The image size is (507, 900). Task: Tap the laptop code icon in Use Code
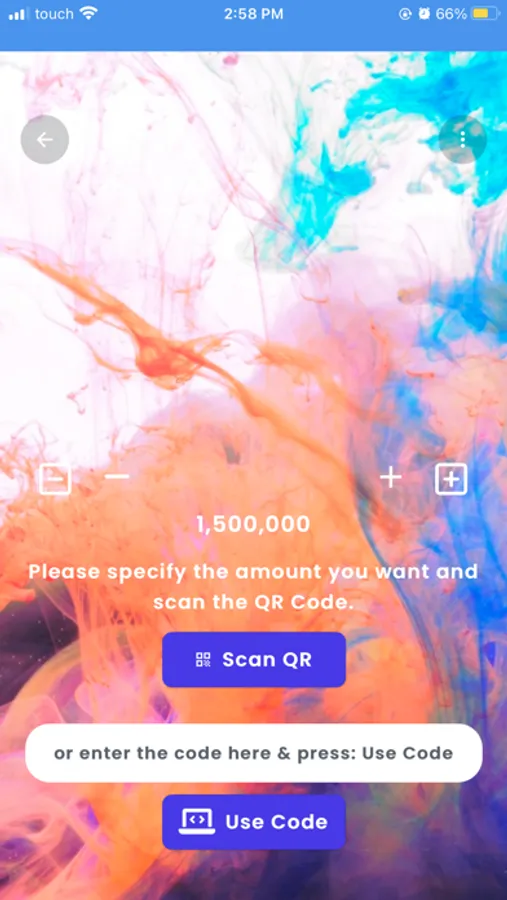197,821
